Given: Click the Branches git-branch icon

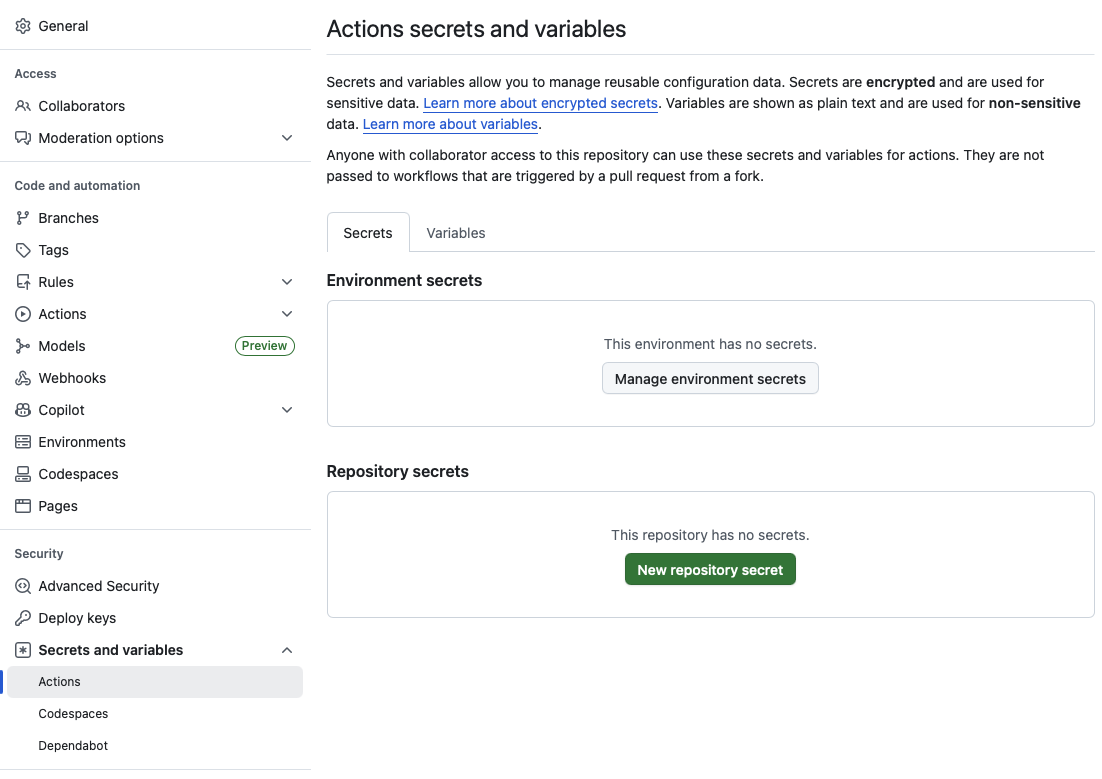Looking at the screenshot, I should pyautogui.click(x=23, y=218).
